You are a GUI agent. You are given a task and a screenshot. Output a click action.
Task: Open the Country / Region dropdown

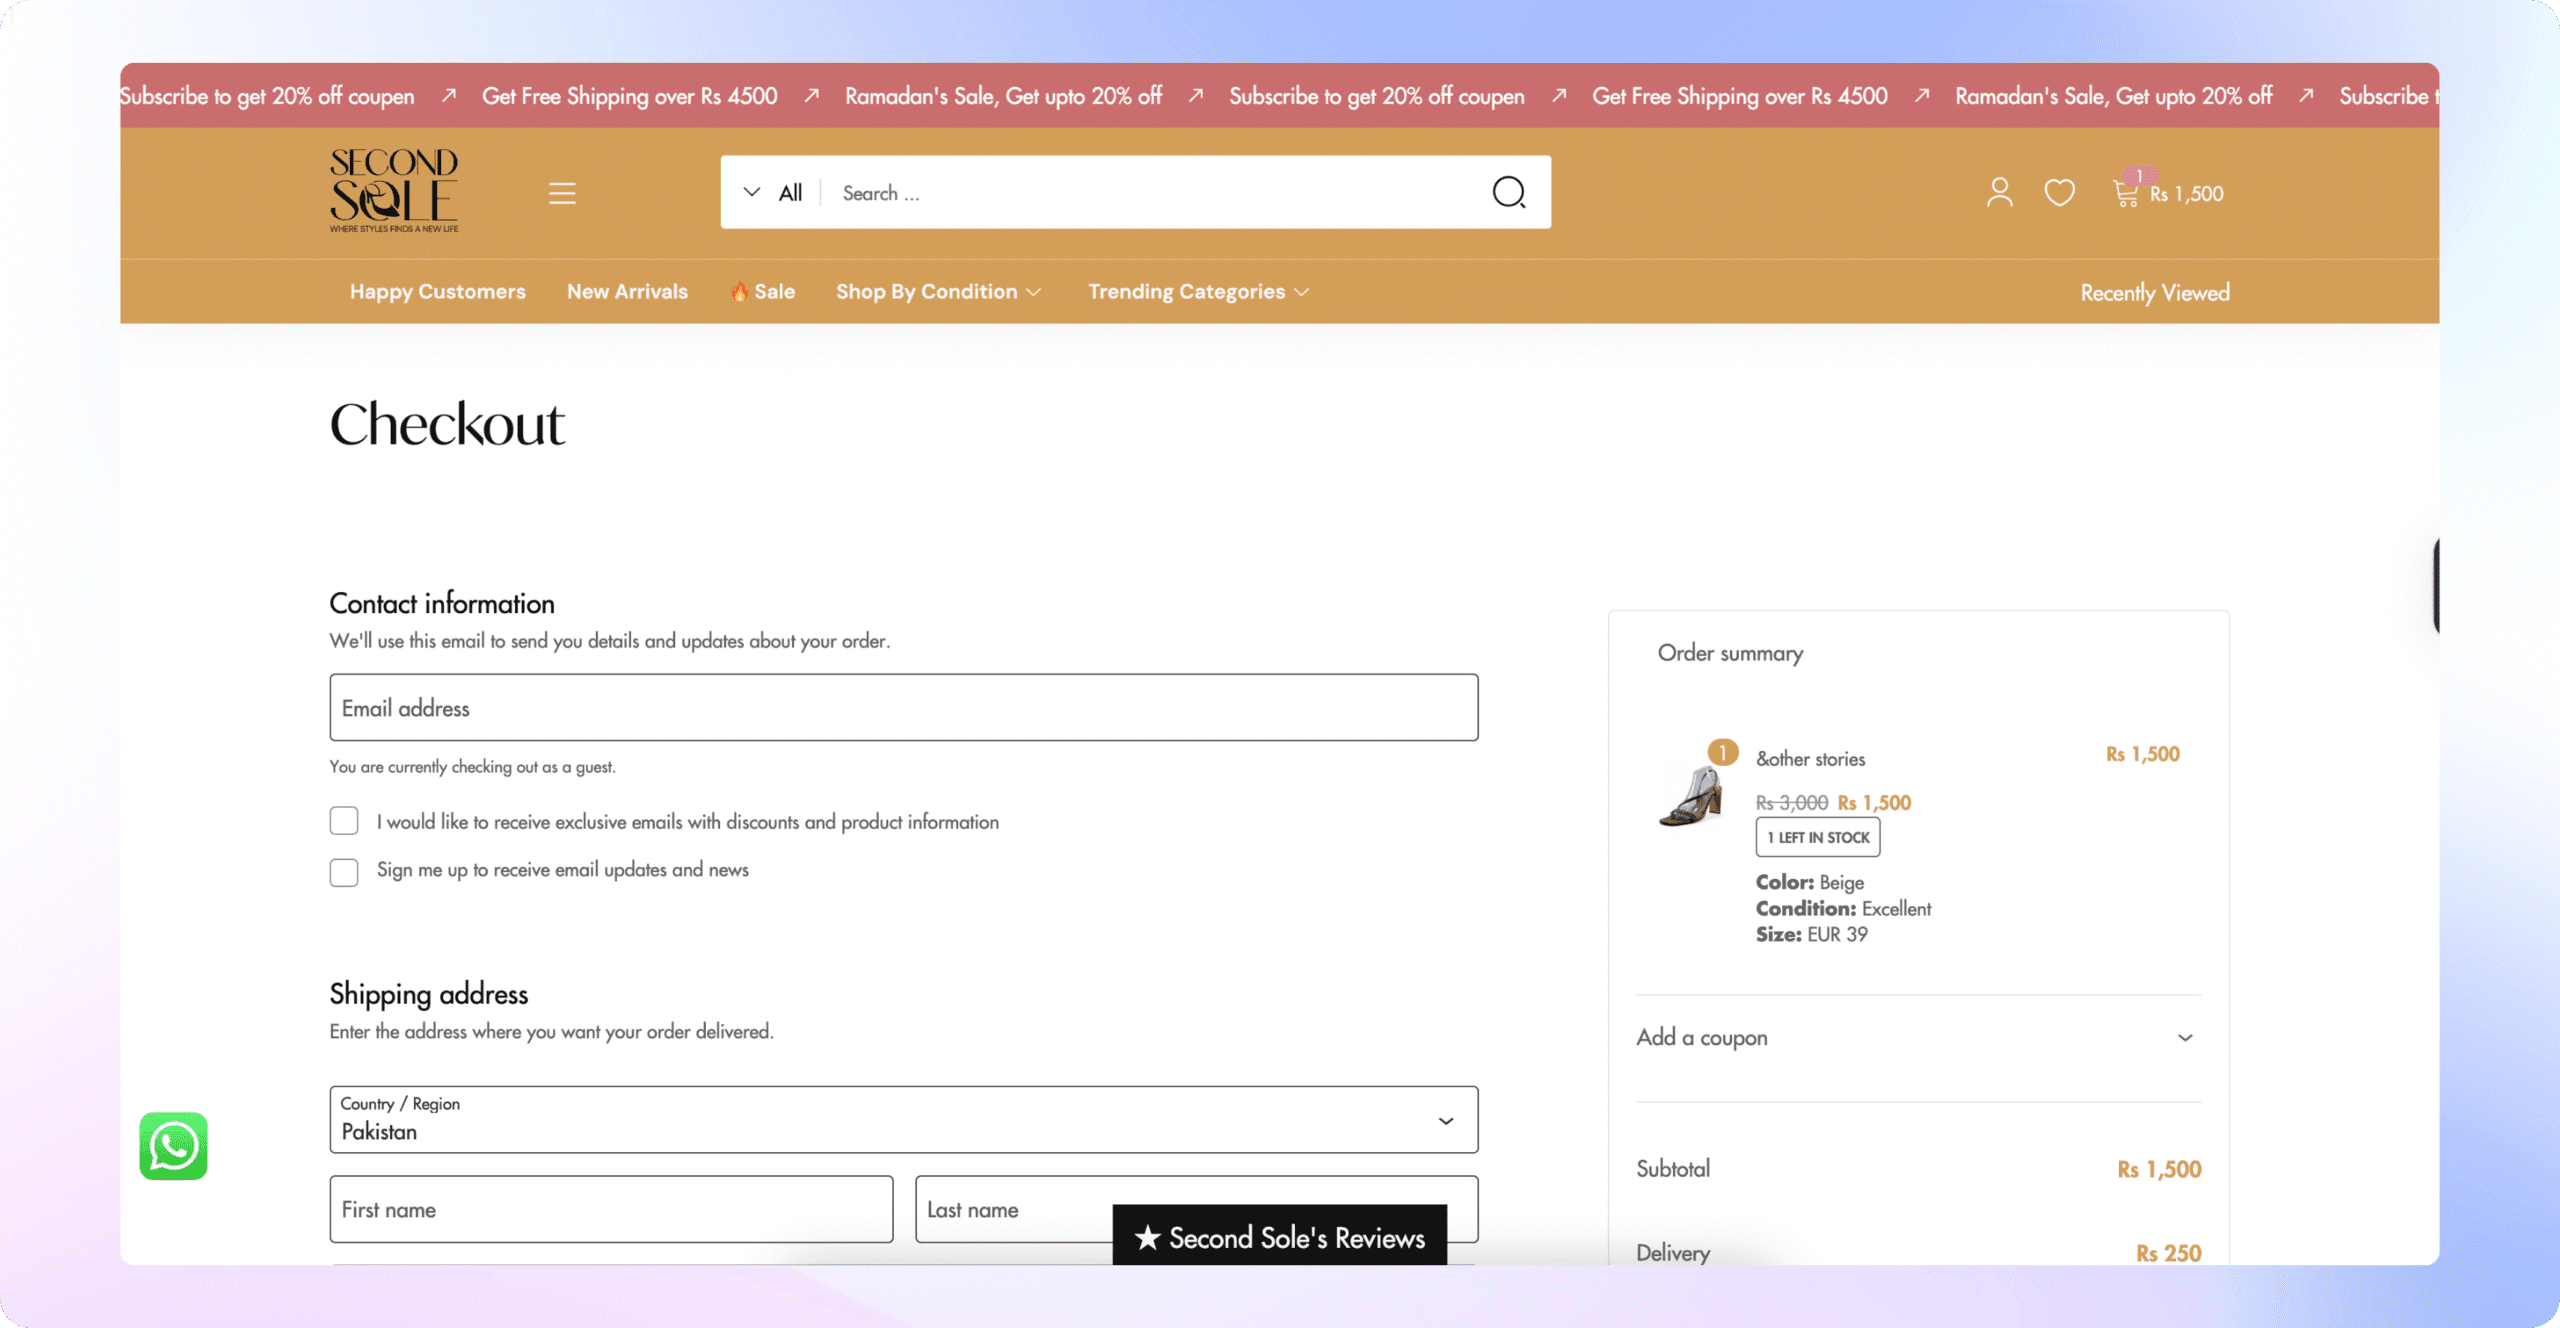(x=904, y=1120)
